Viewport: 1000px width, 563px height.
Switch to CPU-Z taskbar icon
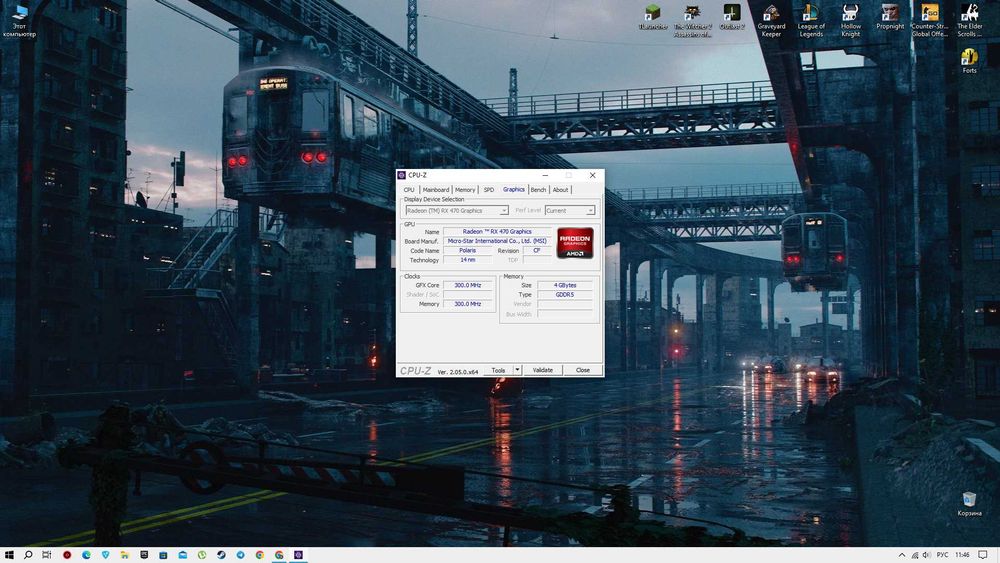(x=298, y=555)
